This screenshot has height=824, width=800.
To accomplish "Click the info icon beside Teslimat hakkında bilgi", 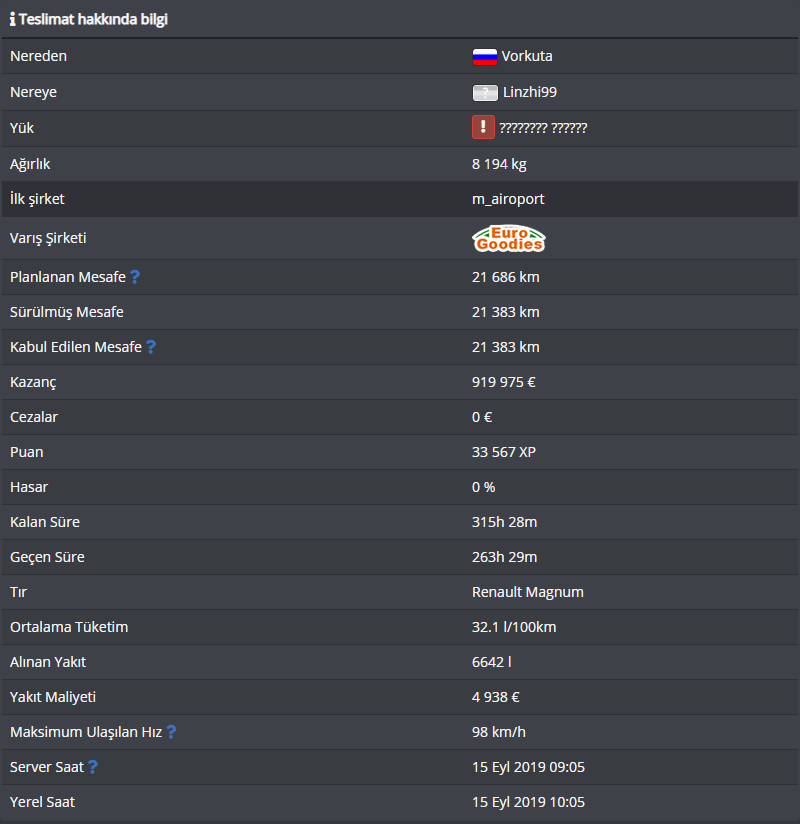I will (x=13, y=19).
